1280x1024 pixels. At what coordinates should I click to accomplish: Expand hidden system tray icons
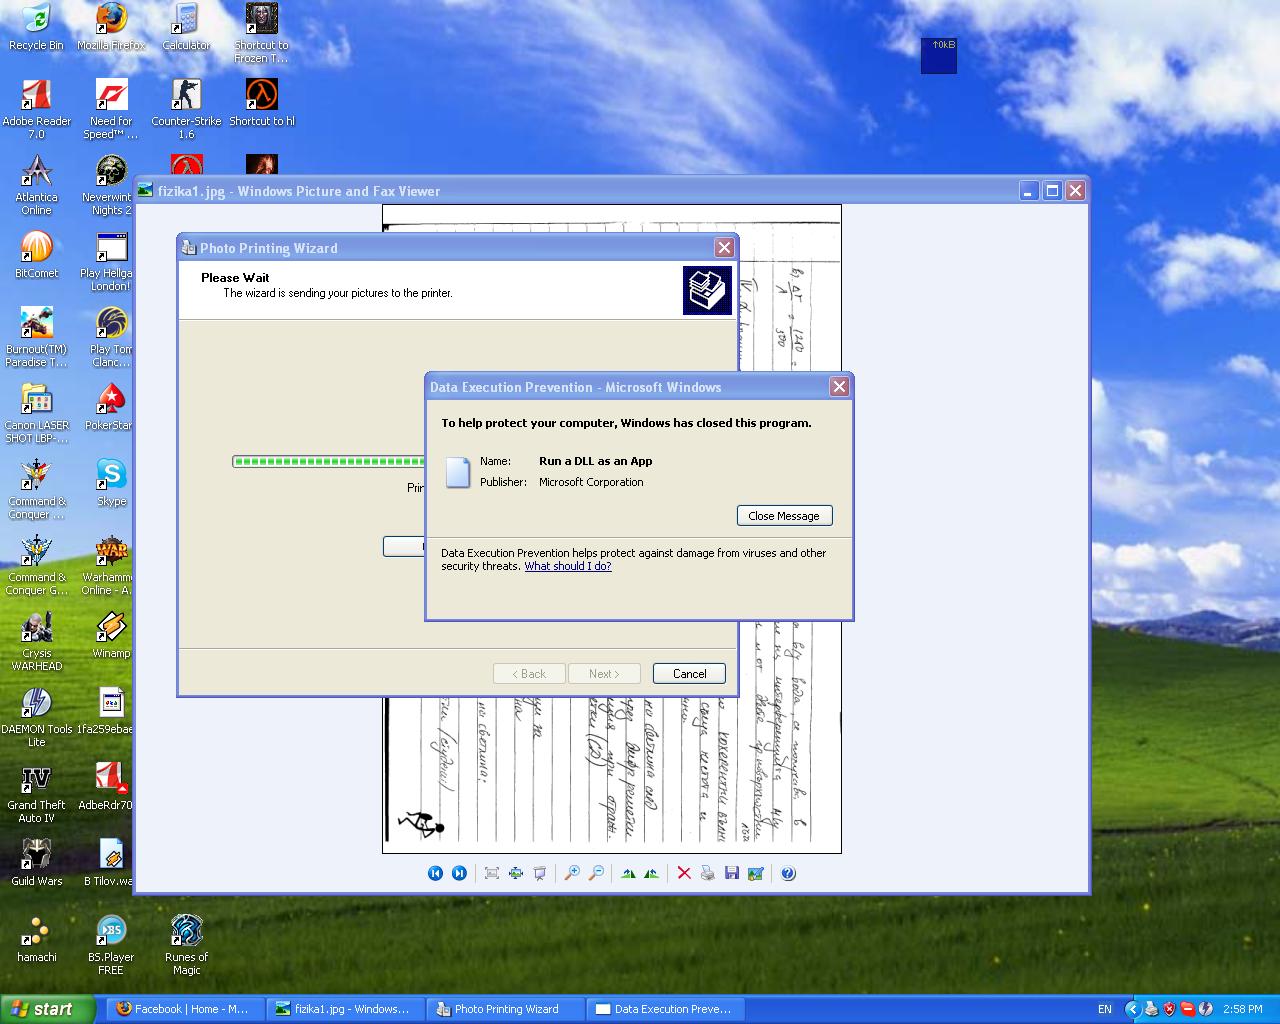[1132, 1009]
